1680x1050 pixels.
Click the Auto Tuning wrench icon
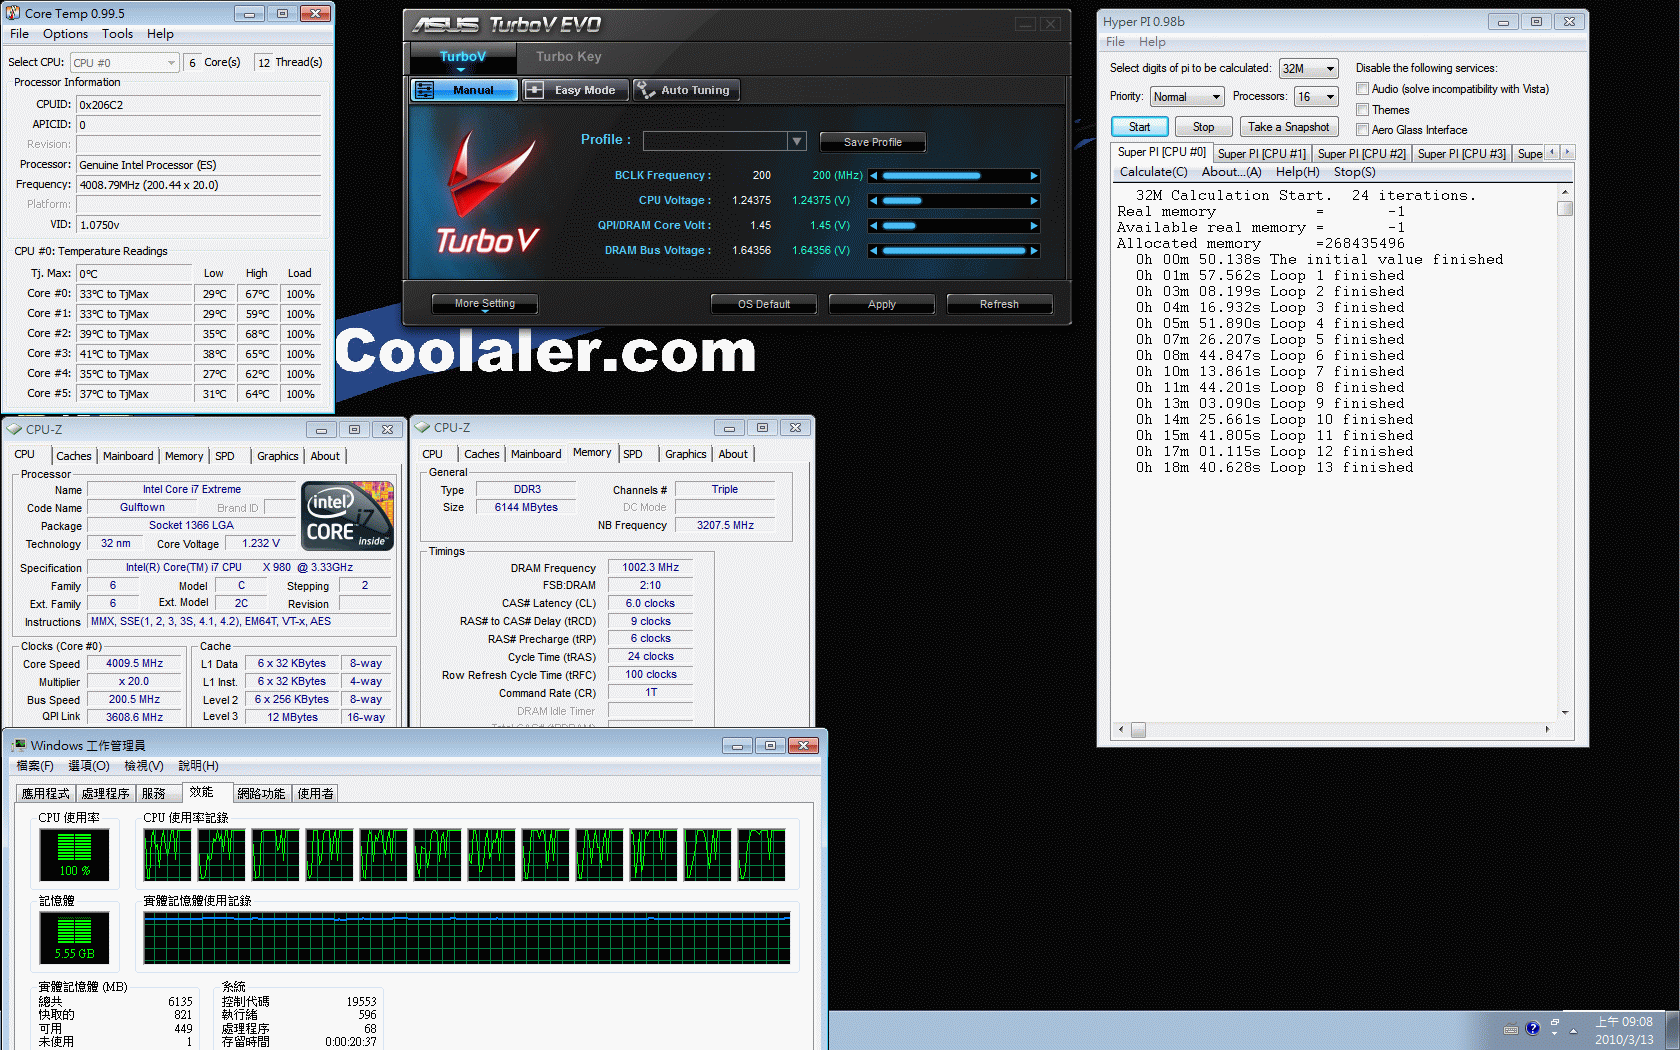[645, 90]
